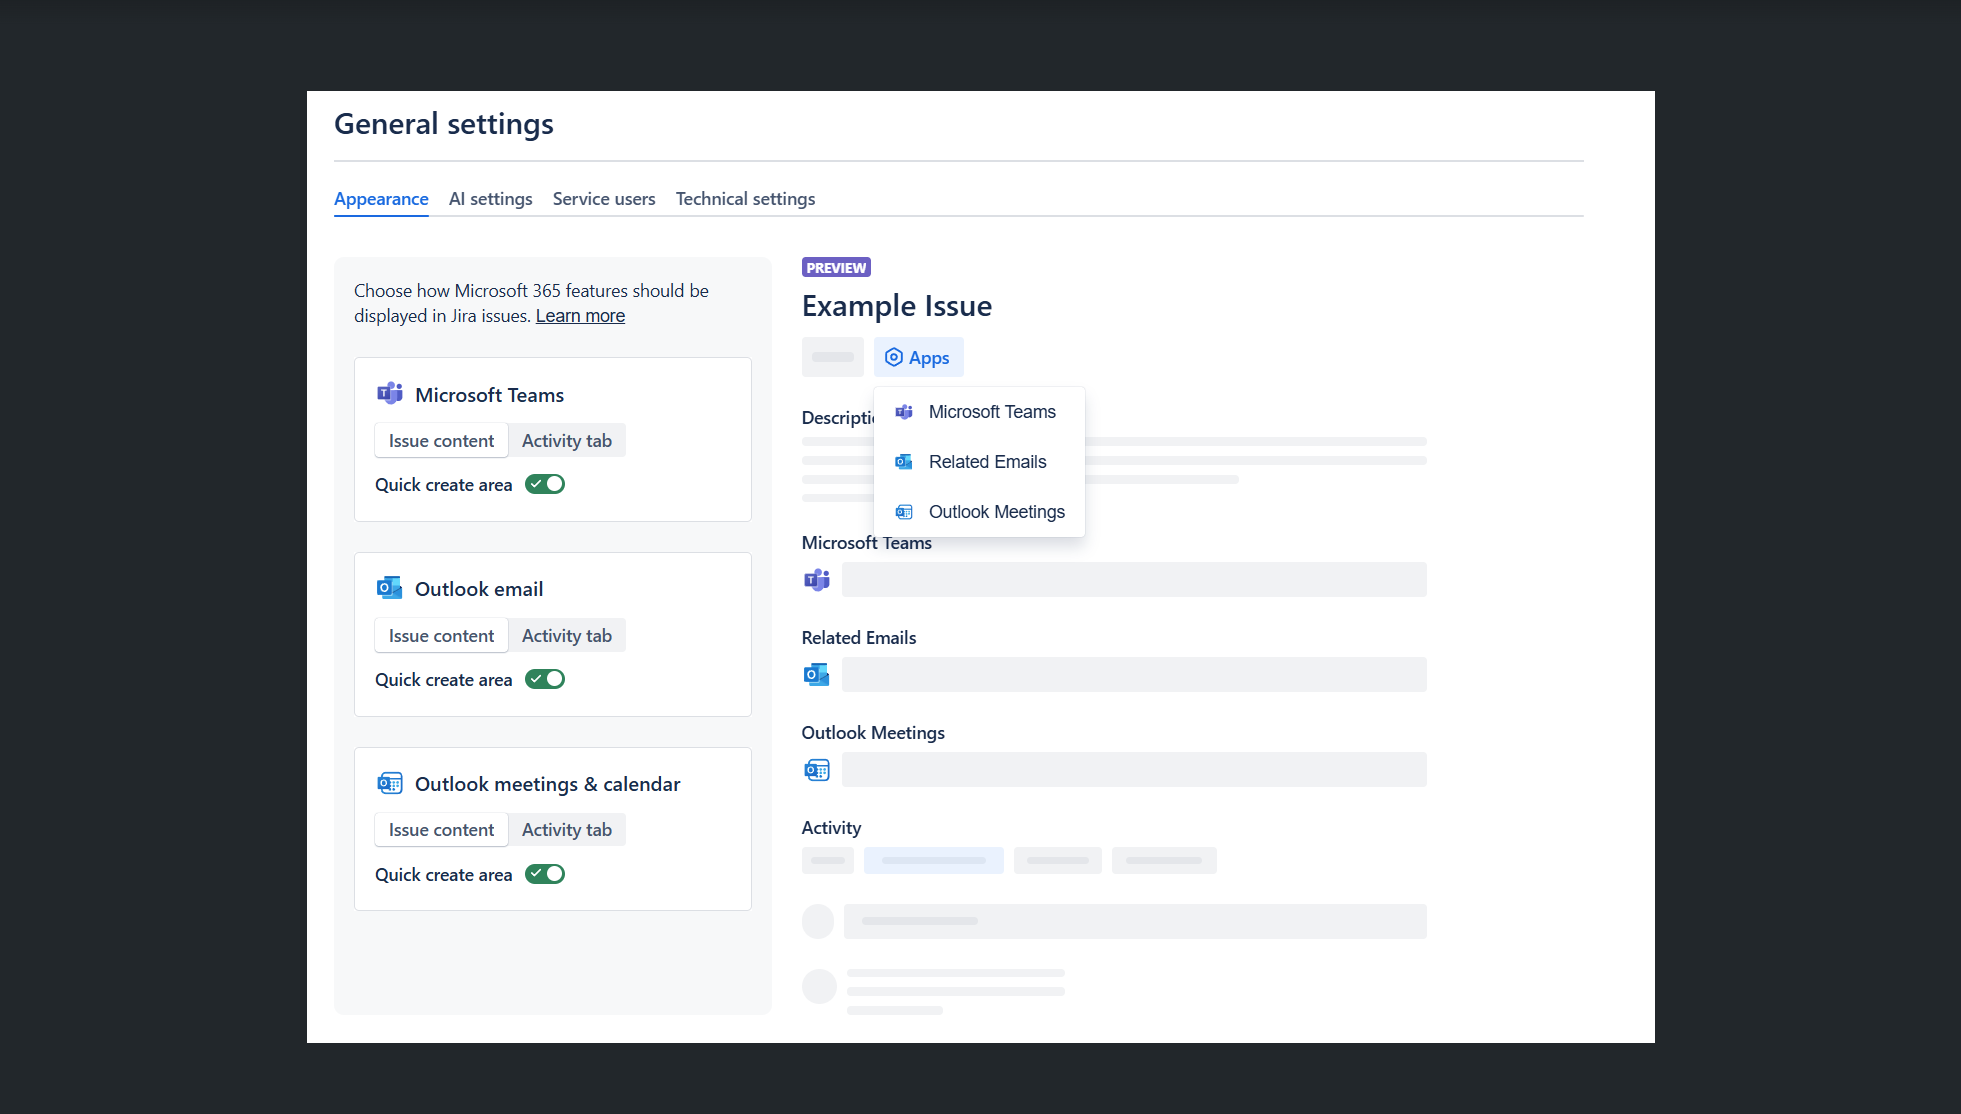1961x1114 pixels.
Task: Toggle Quick create area for Microsoft Teams
Action: point(545,484)
